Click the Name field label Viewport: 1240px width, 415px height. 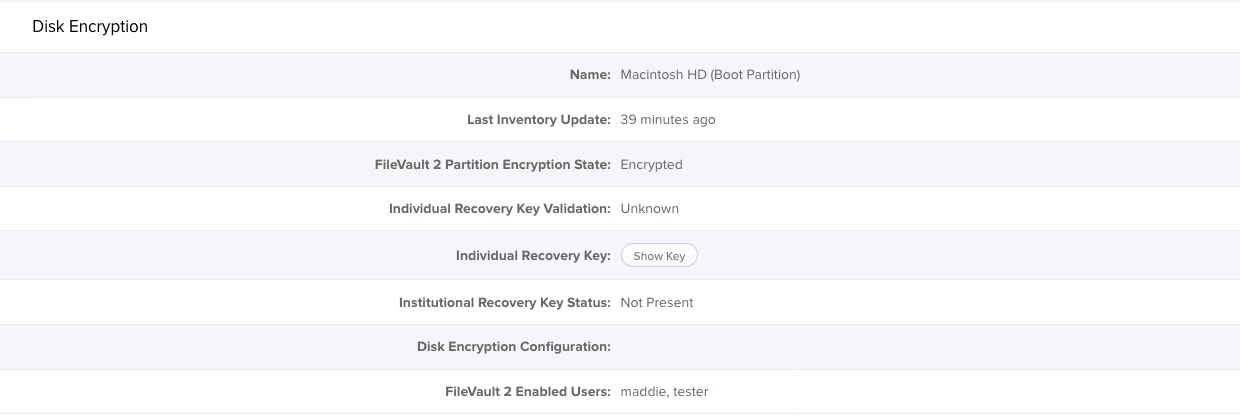590,74
